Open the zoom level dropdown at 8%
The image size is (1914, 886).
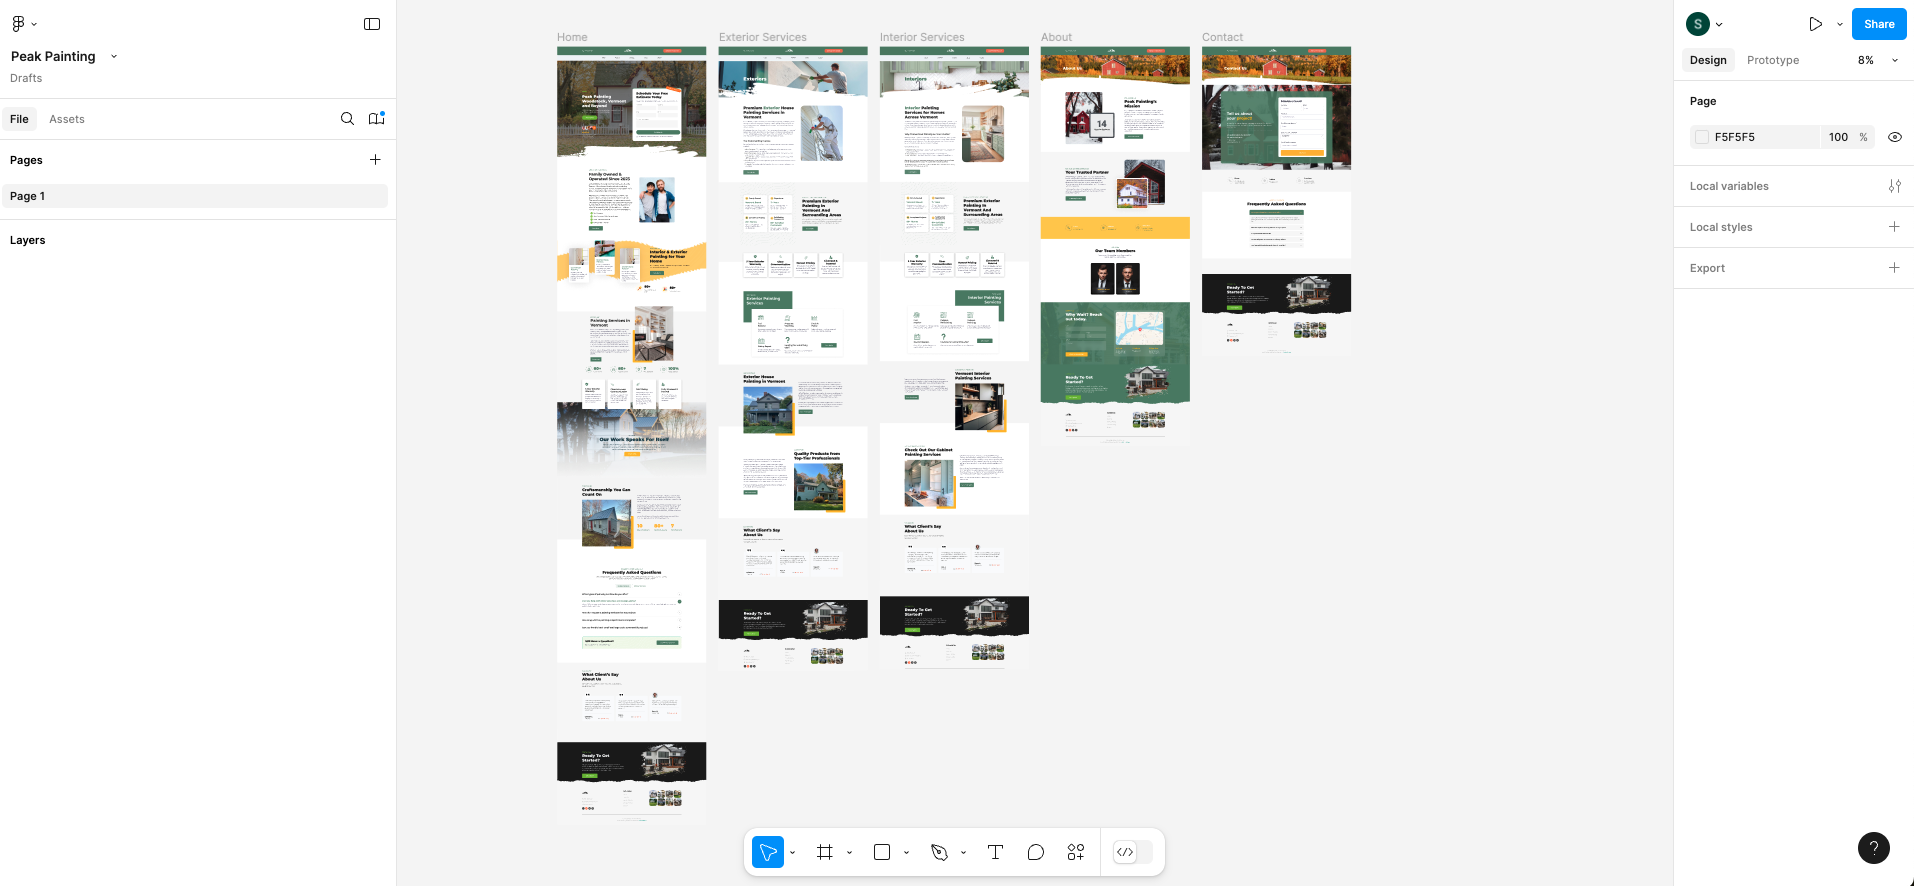pos(1878,60)
